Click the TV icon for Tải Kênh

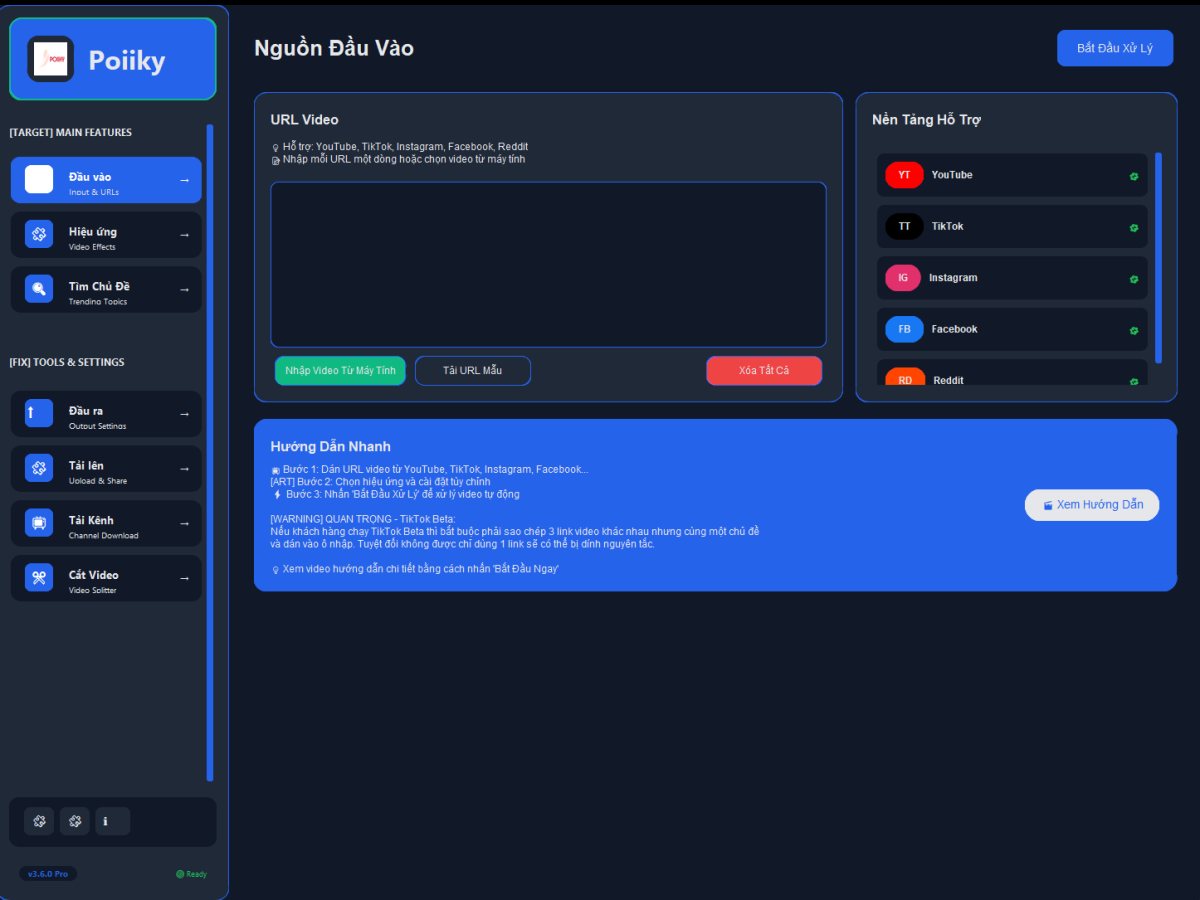(39, 523)
